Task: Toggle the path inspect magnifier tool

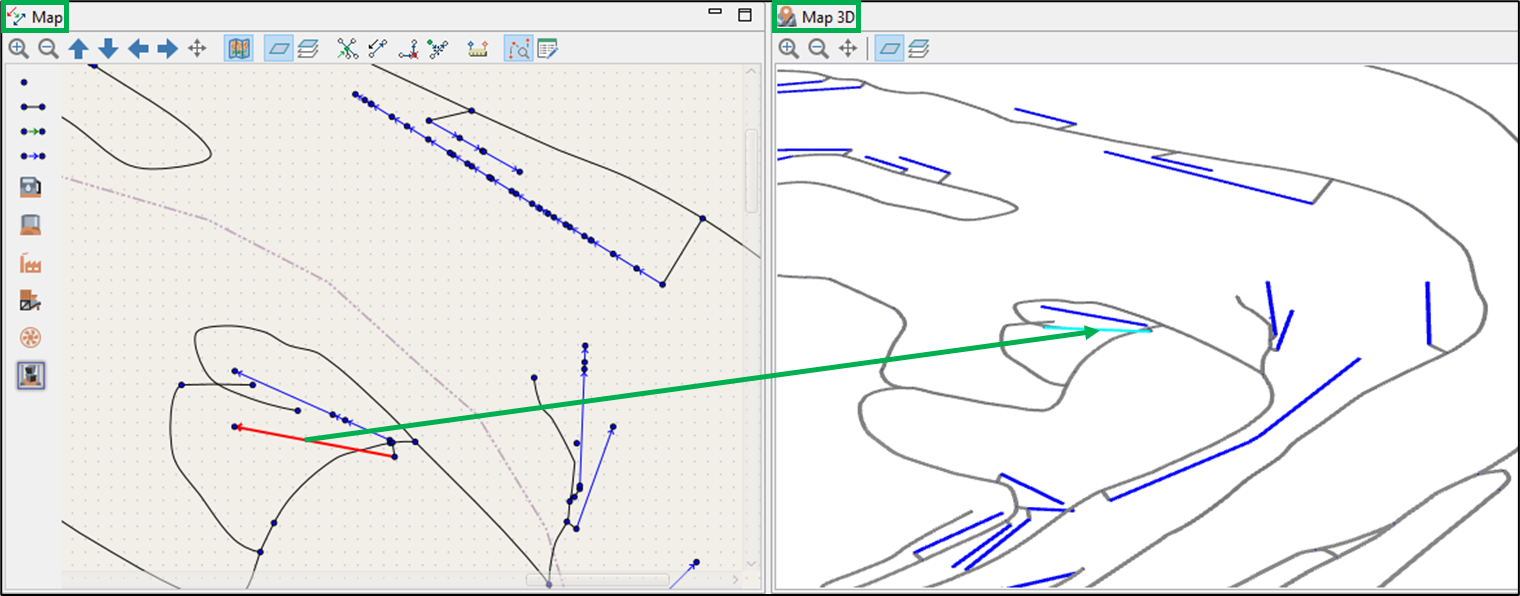Action: [x=518, y=48]
